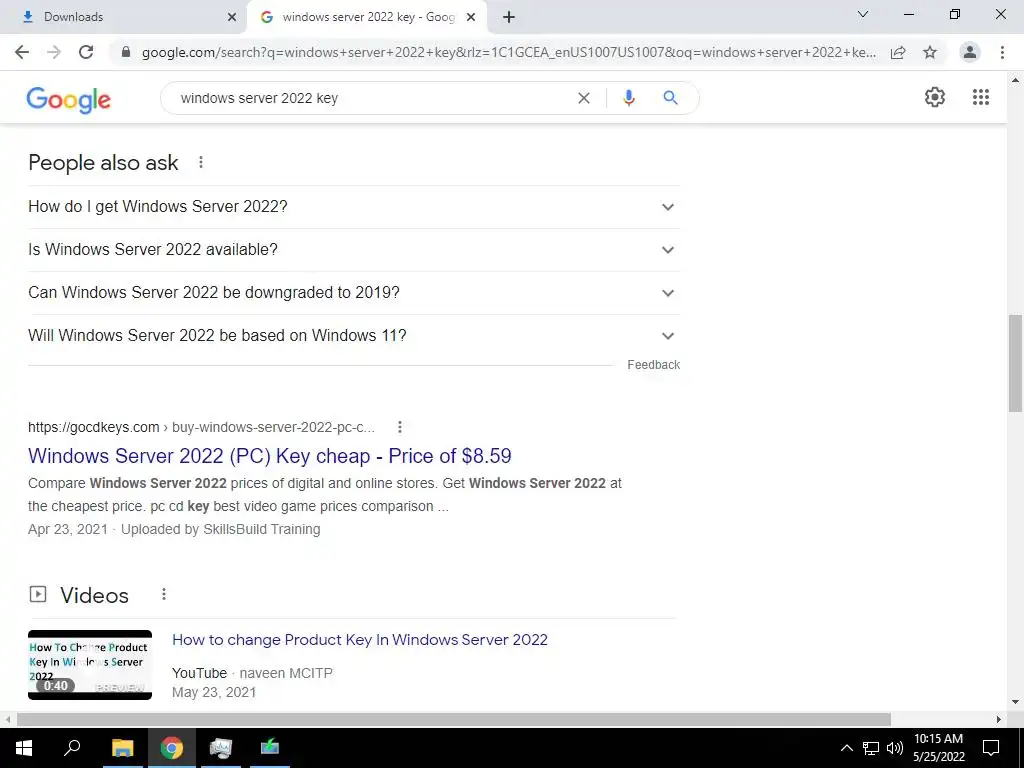Expand 'Can Windows Server 2022 be downgraded to 2019?'
Viewport: 1024px width, 768px height.
[354, 293]
